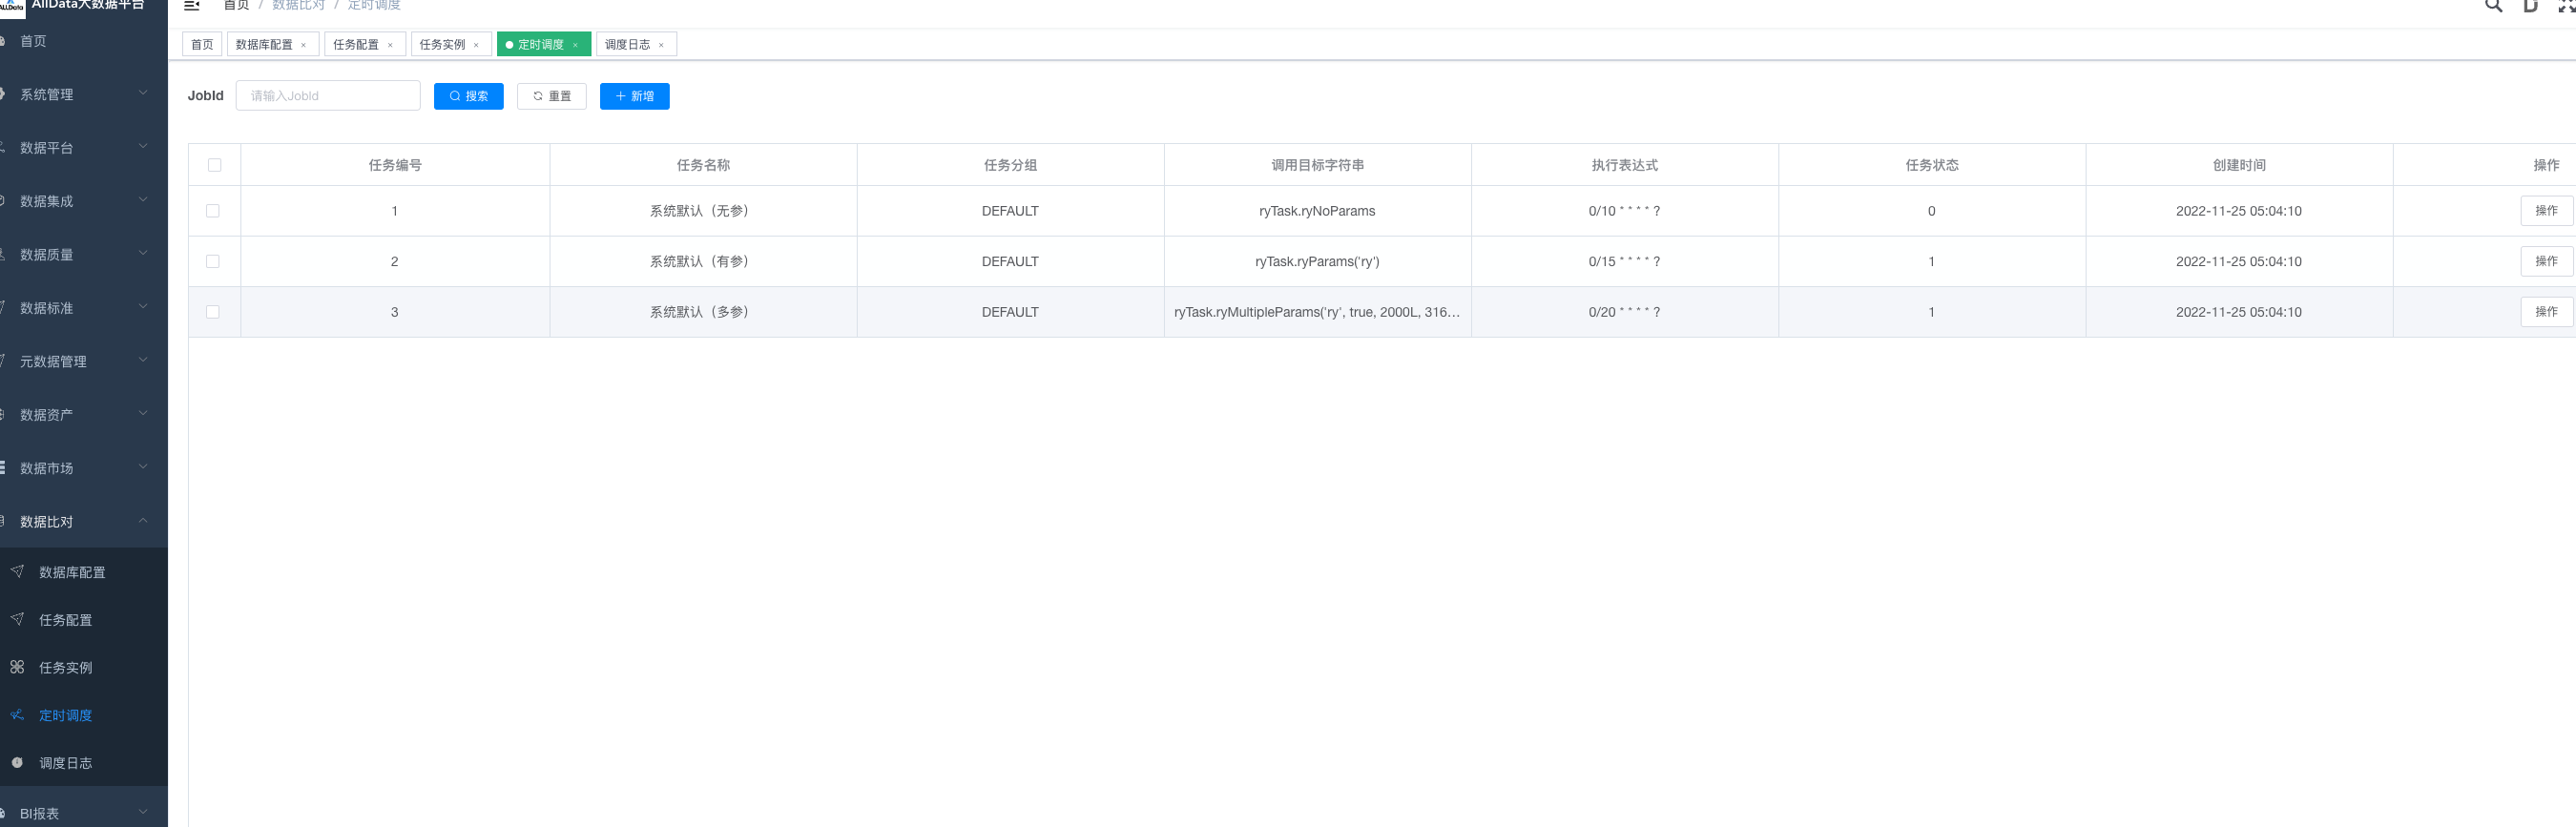Check the row for 系统默认（多参）
The image size is (2576, 827).
[x=212, y=312]
